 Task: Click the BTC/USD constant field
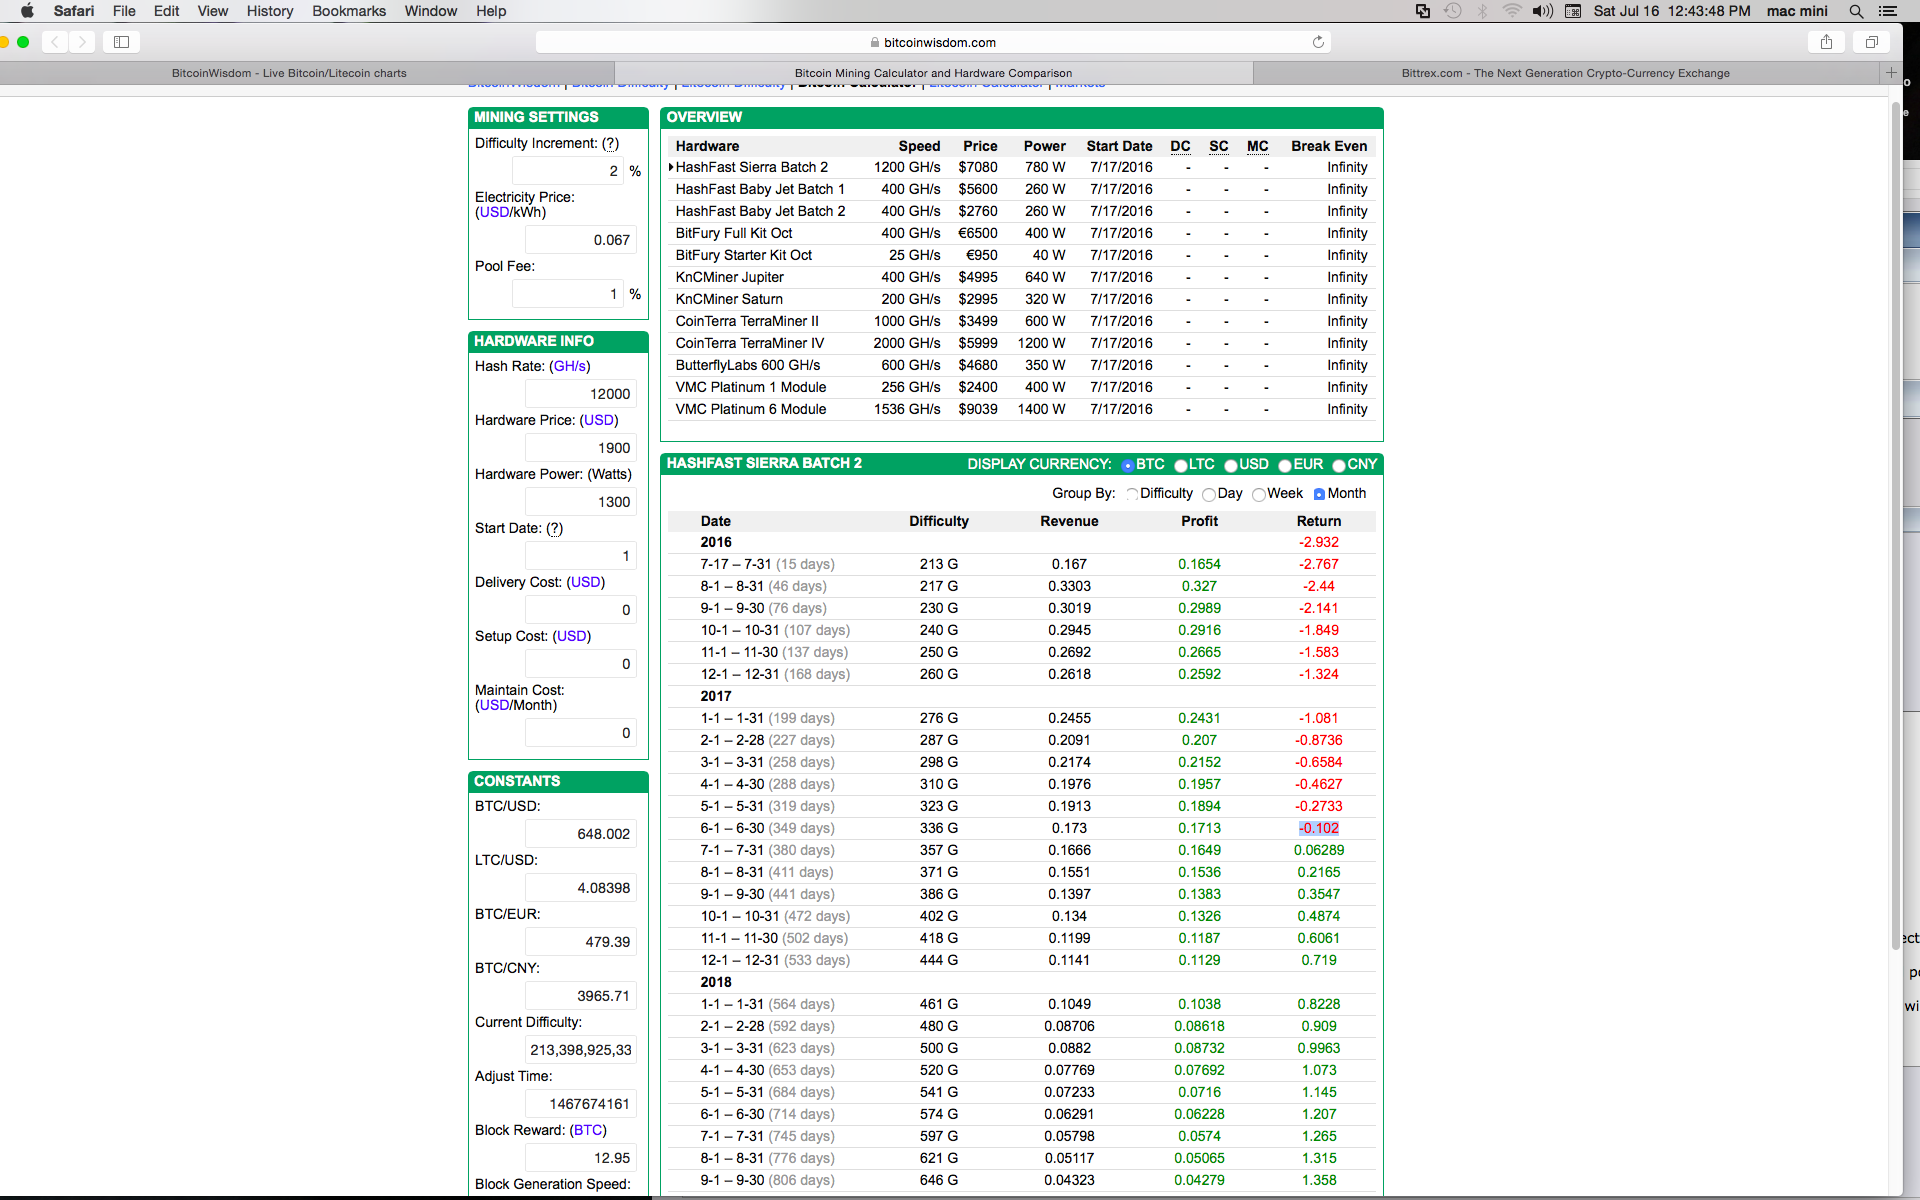click(x=581, y=834)
